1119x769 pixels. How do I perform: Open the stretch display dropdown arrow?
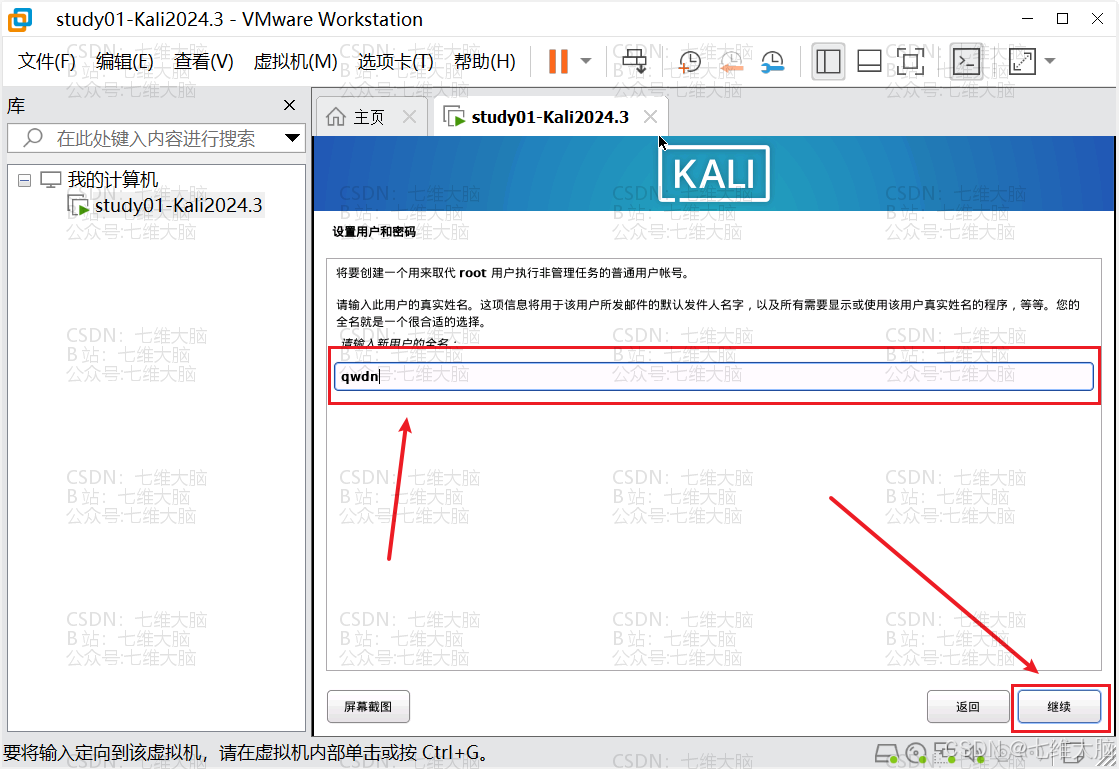tap(1050, 61)
